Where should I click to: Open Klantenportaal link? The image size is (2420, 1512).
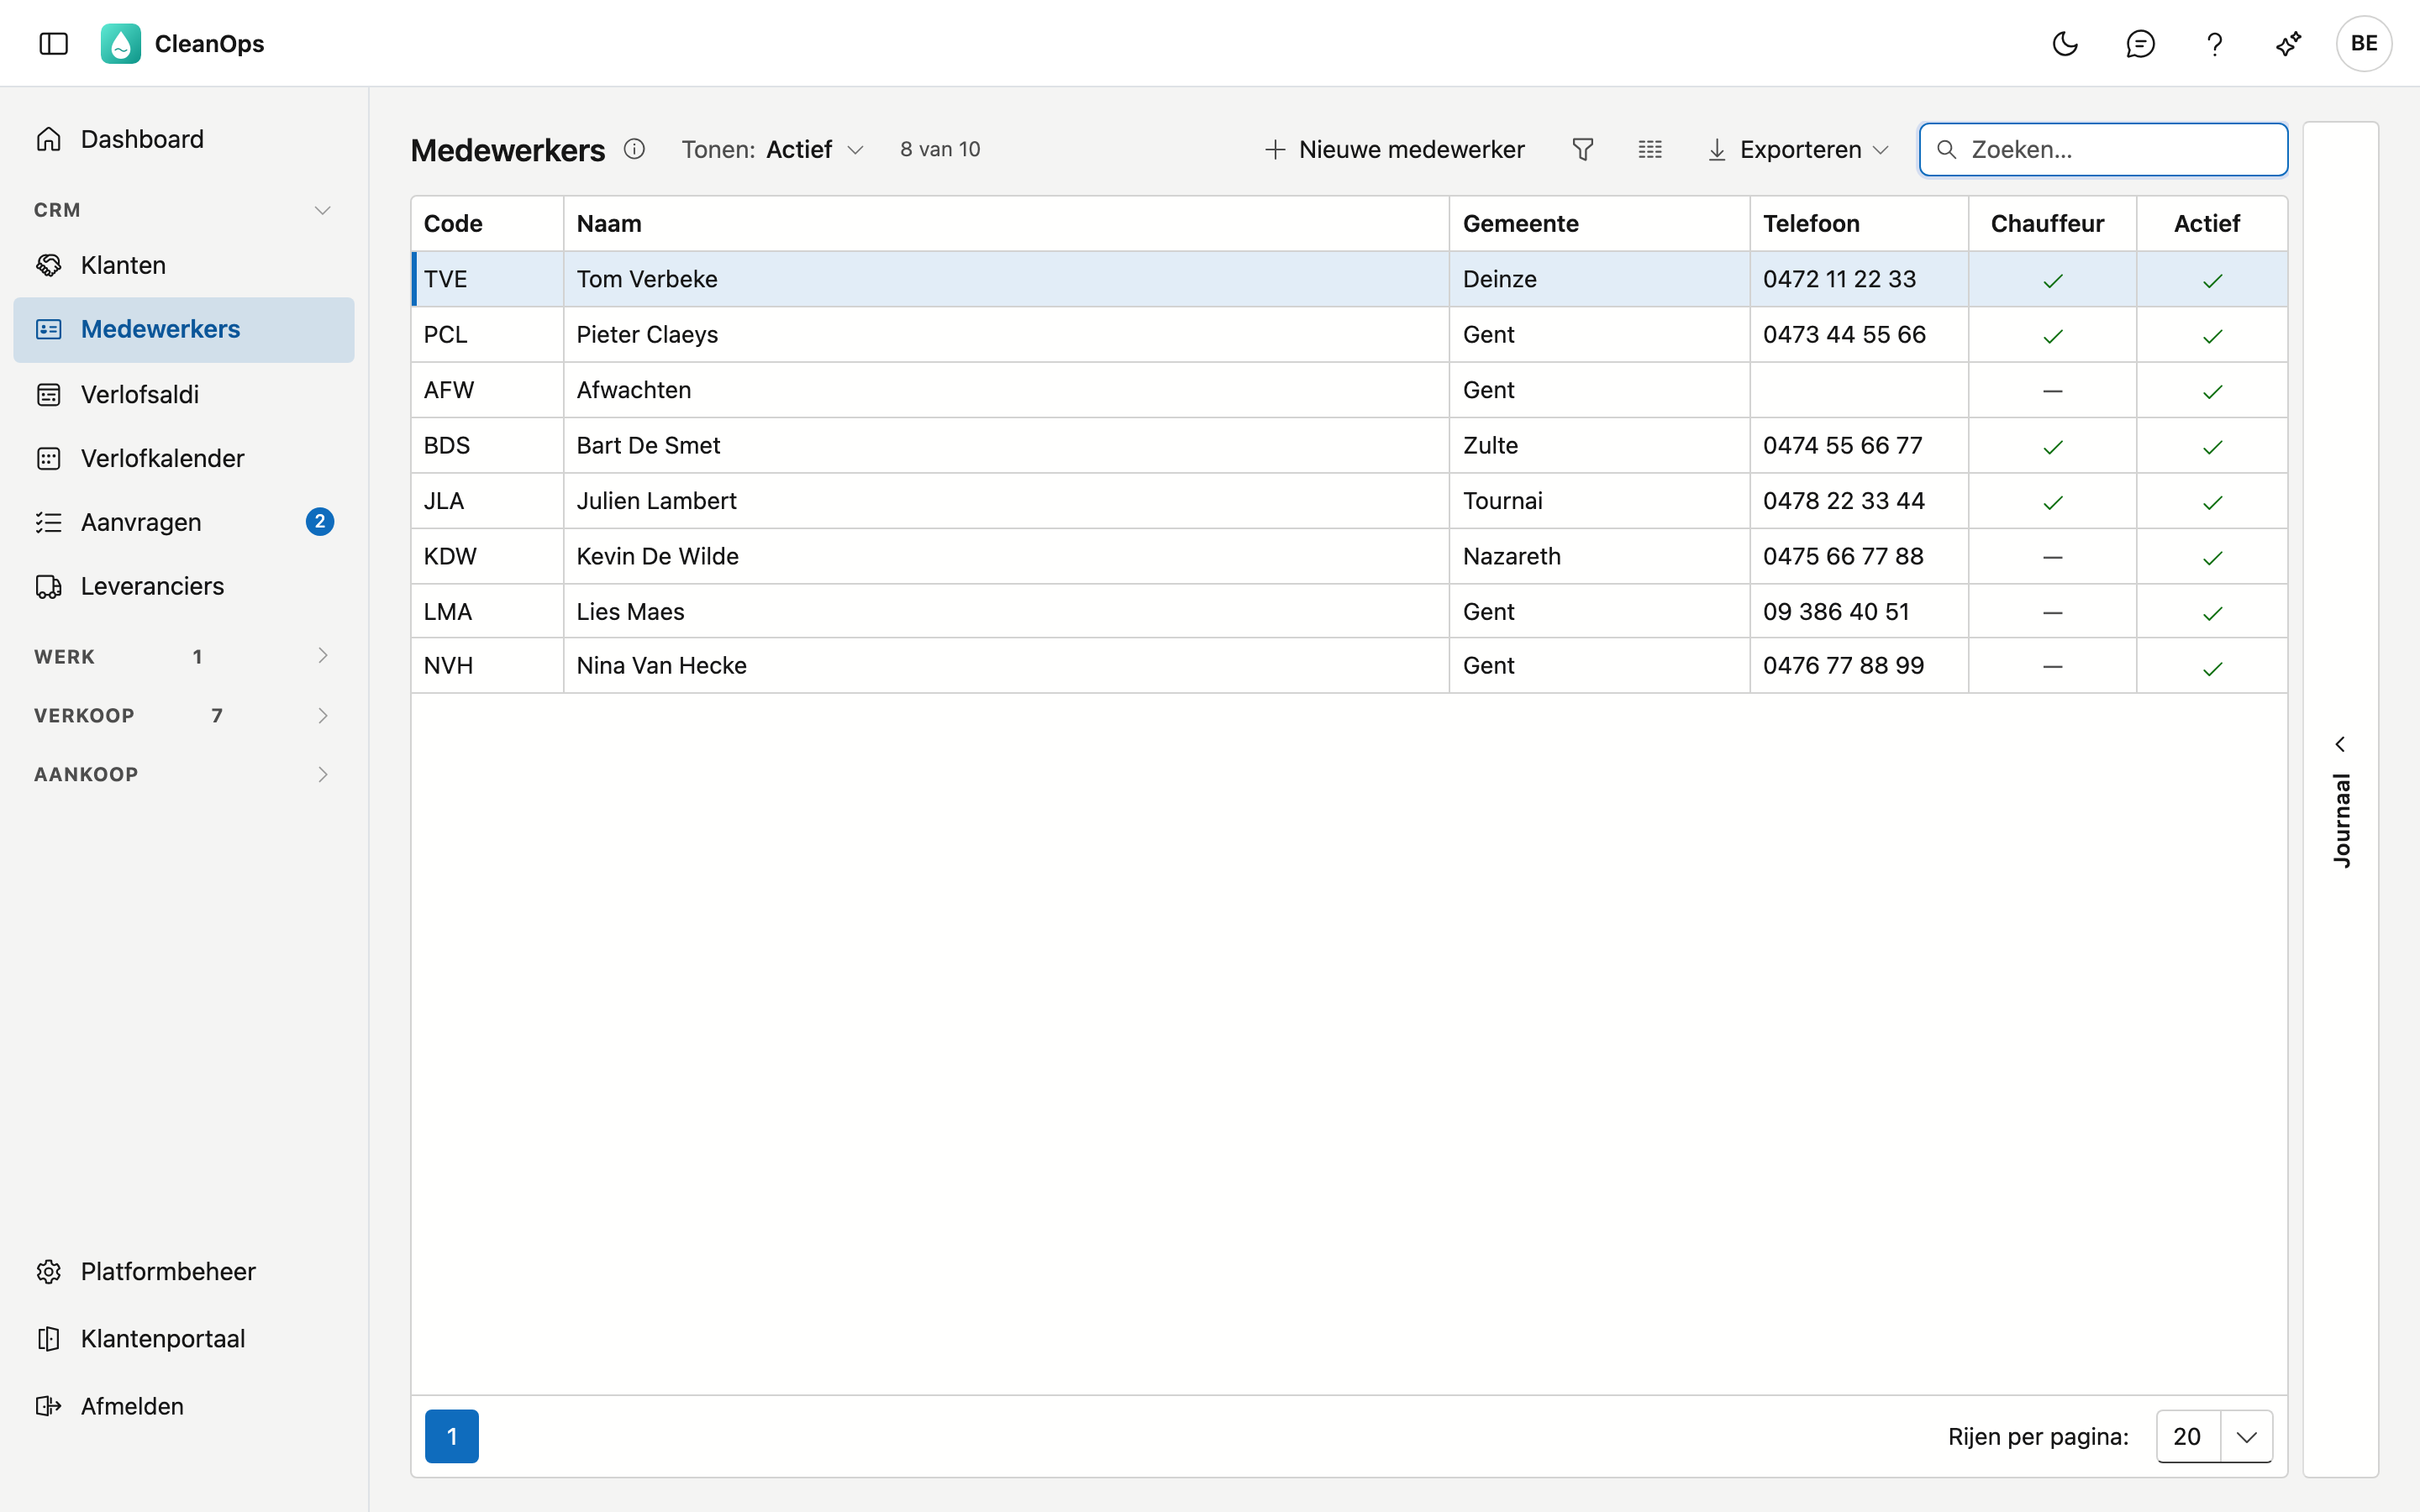[184, 1338]
